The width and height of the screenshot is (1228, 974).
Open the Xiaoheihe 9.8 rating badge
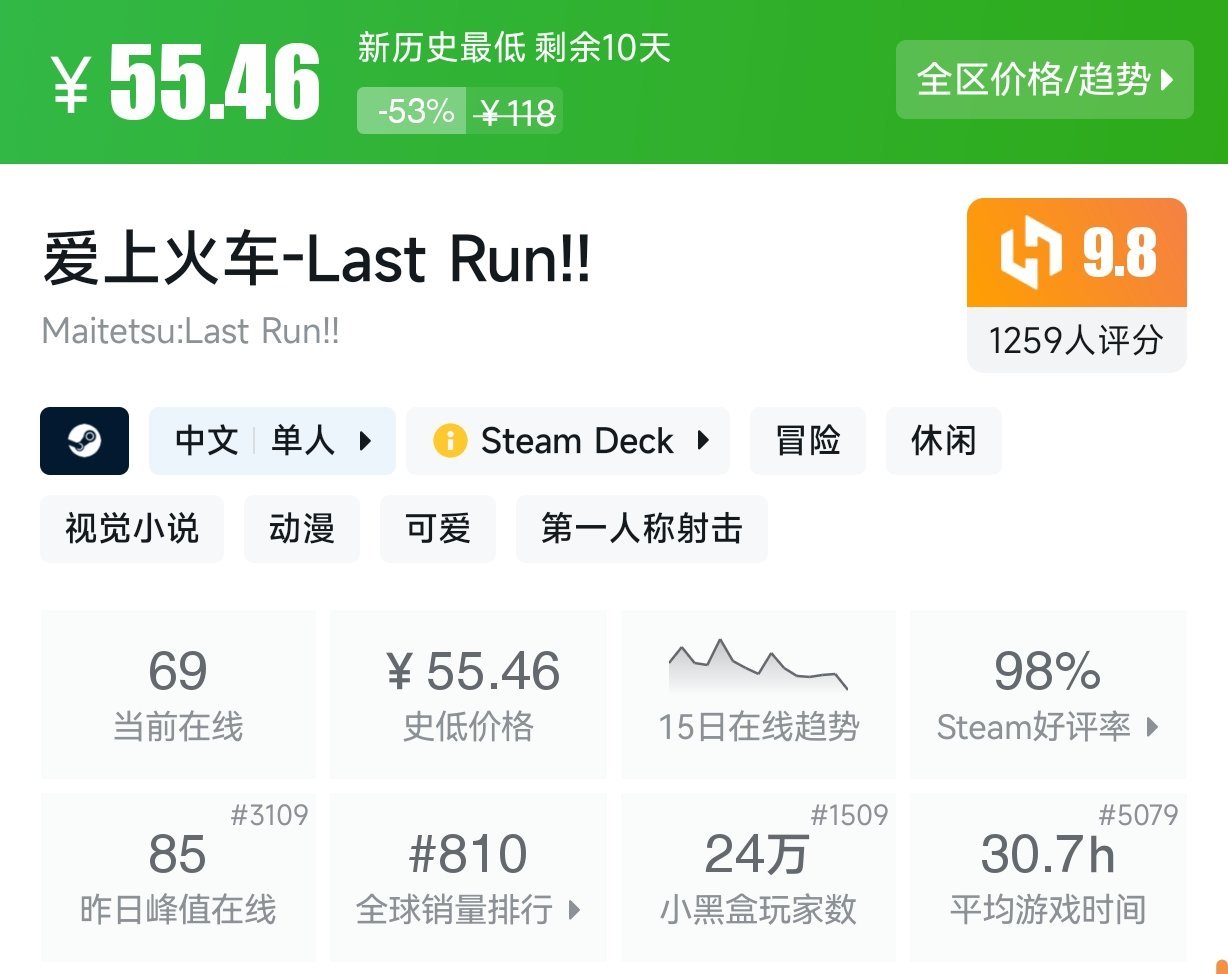pos(1076,252)
